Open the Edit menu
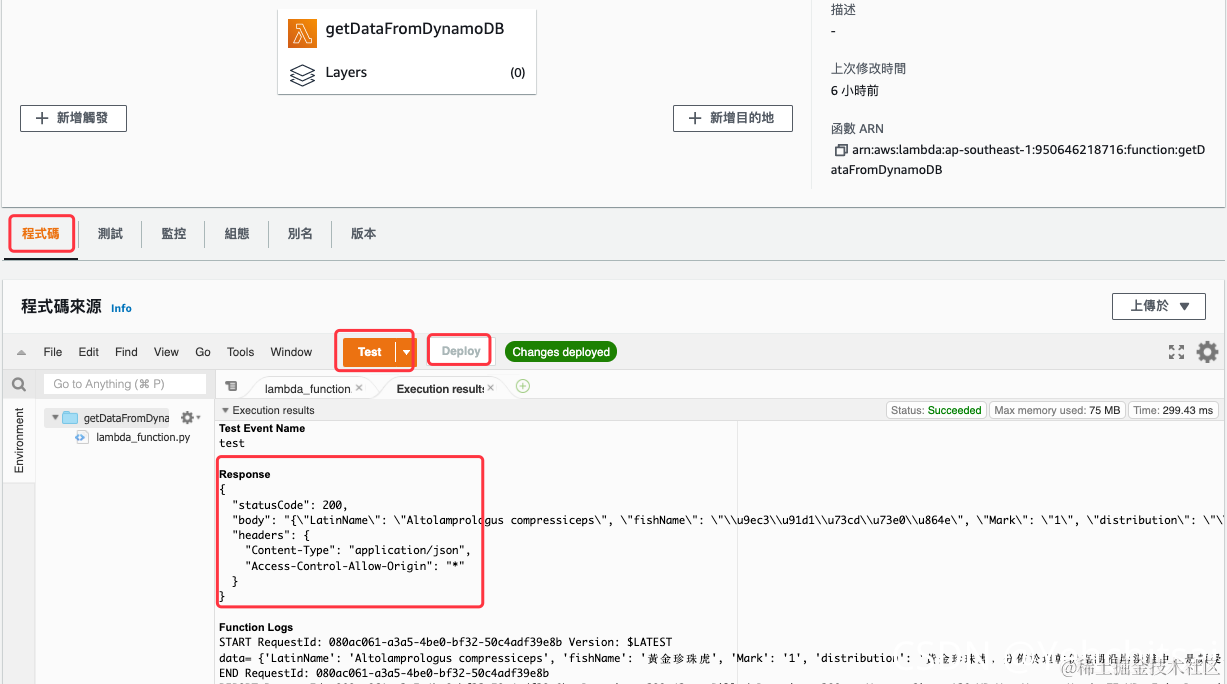This screenshot has height=684, width=1227. click(89, 352)
